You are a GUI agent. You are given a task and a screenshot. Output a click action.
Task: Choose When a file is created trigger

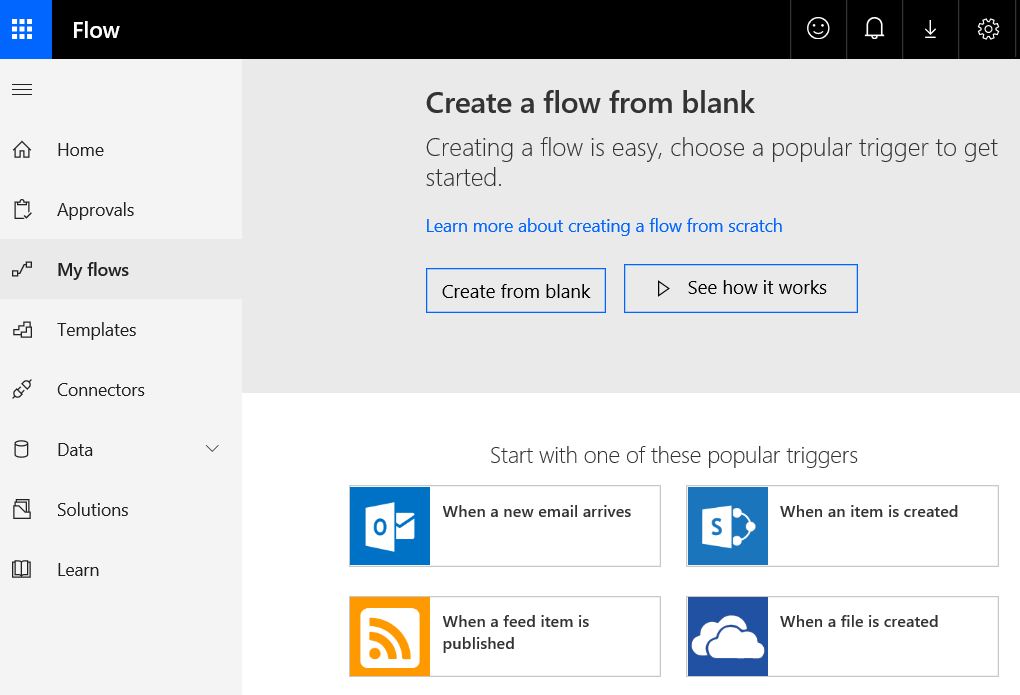(x=842, y=636)
